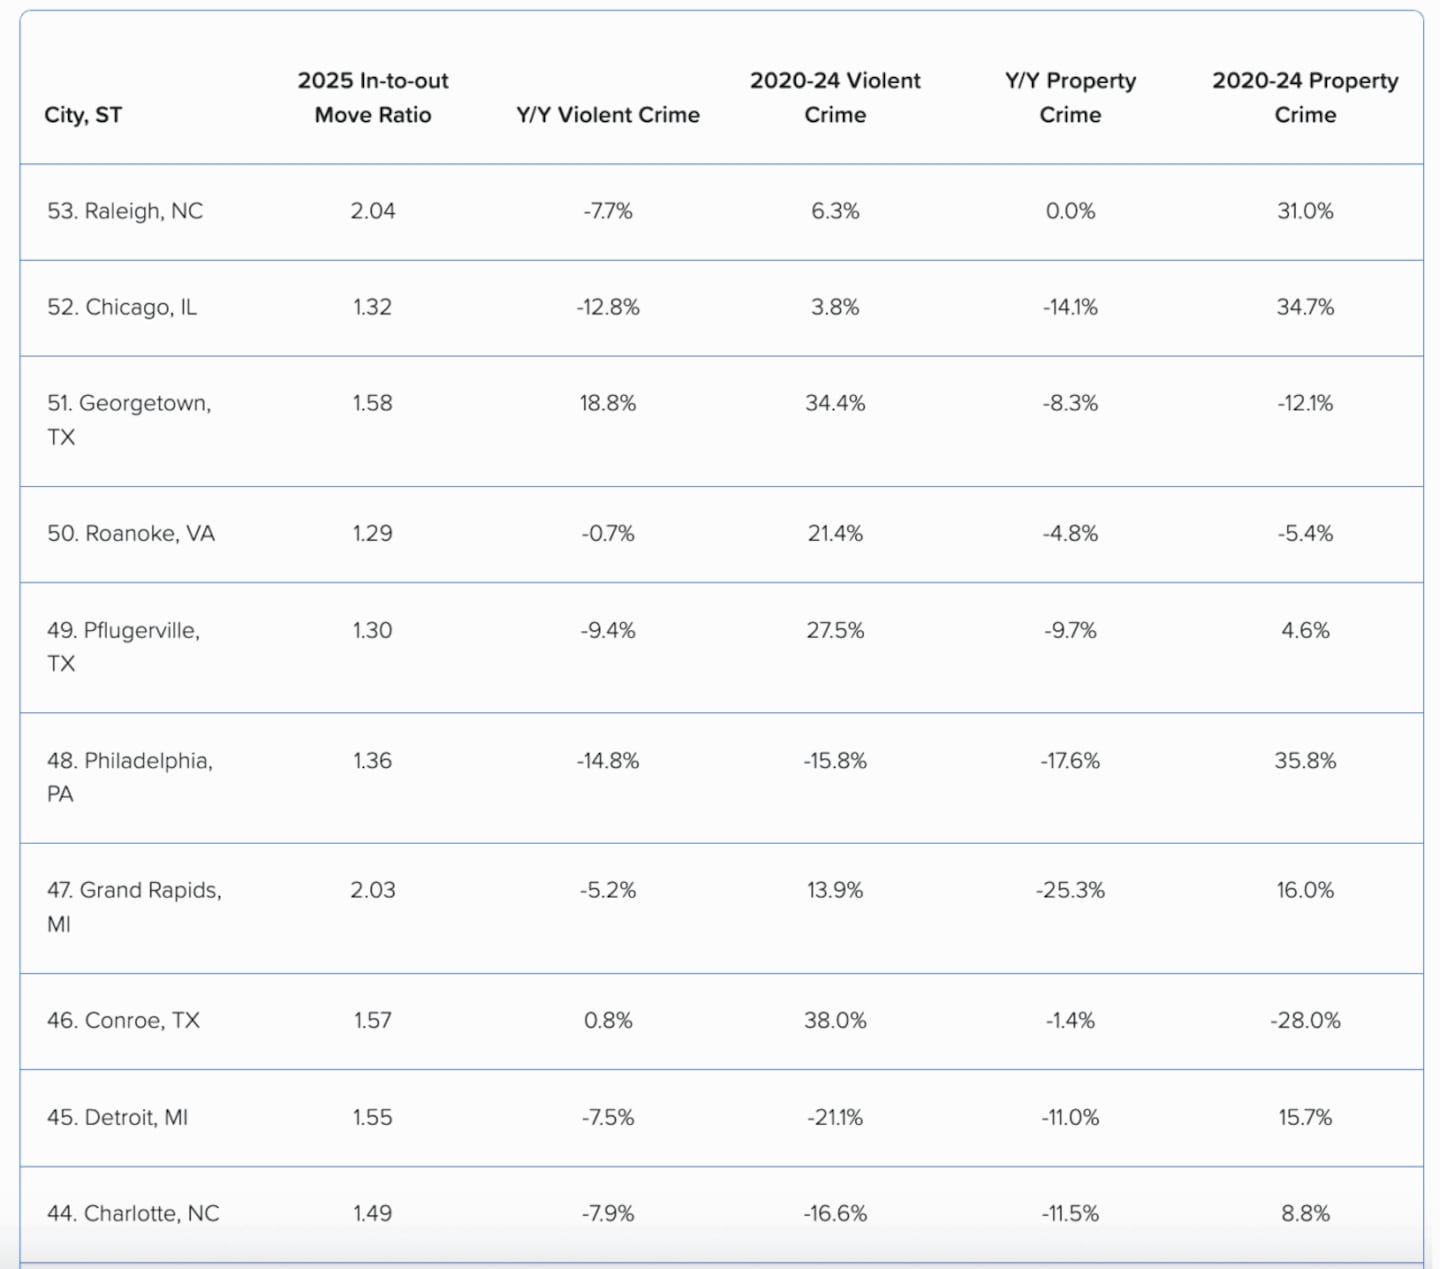
Task: Select Georgetown's 34.4% violent crime value
Action: [x=835, y=403]
